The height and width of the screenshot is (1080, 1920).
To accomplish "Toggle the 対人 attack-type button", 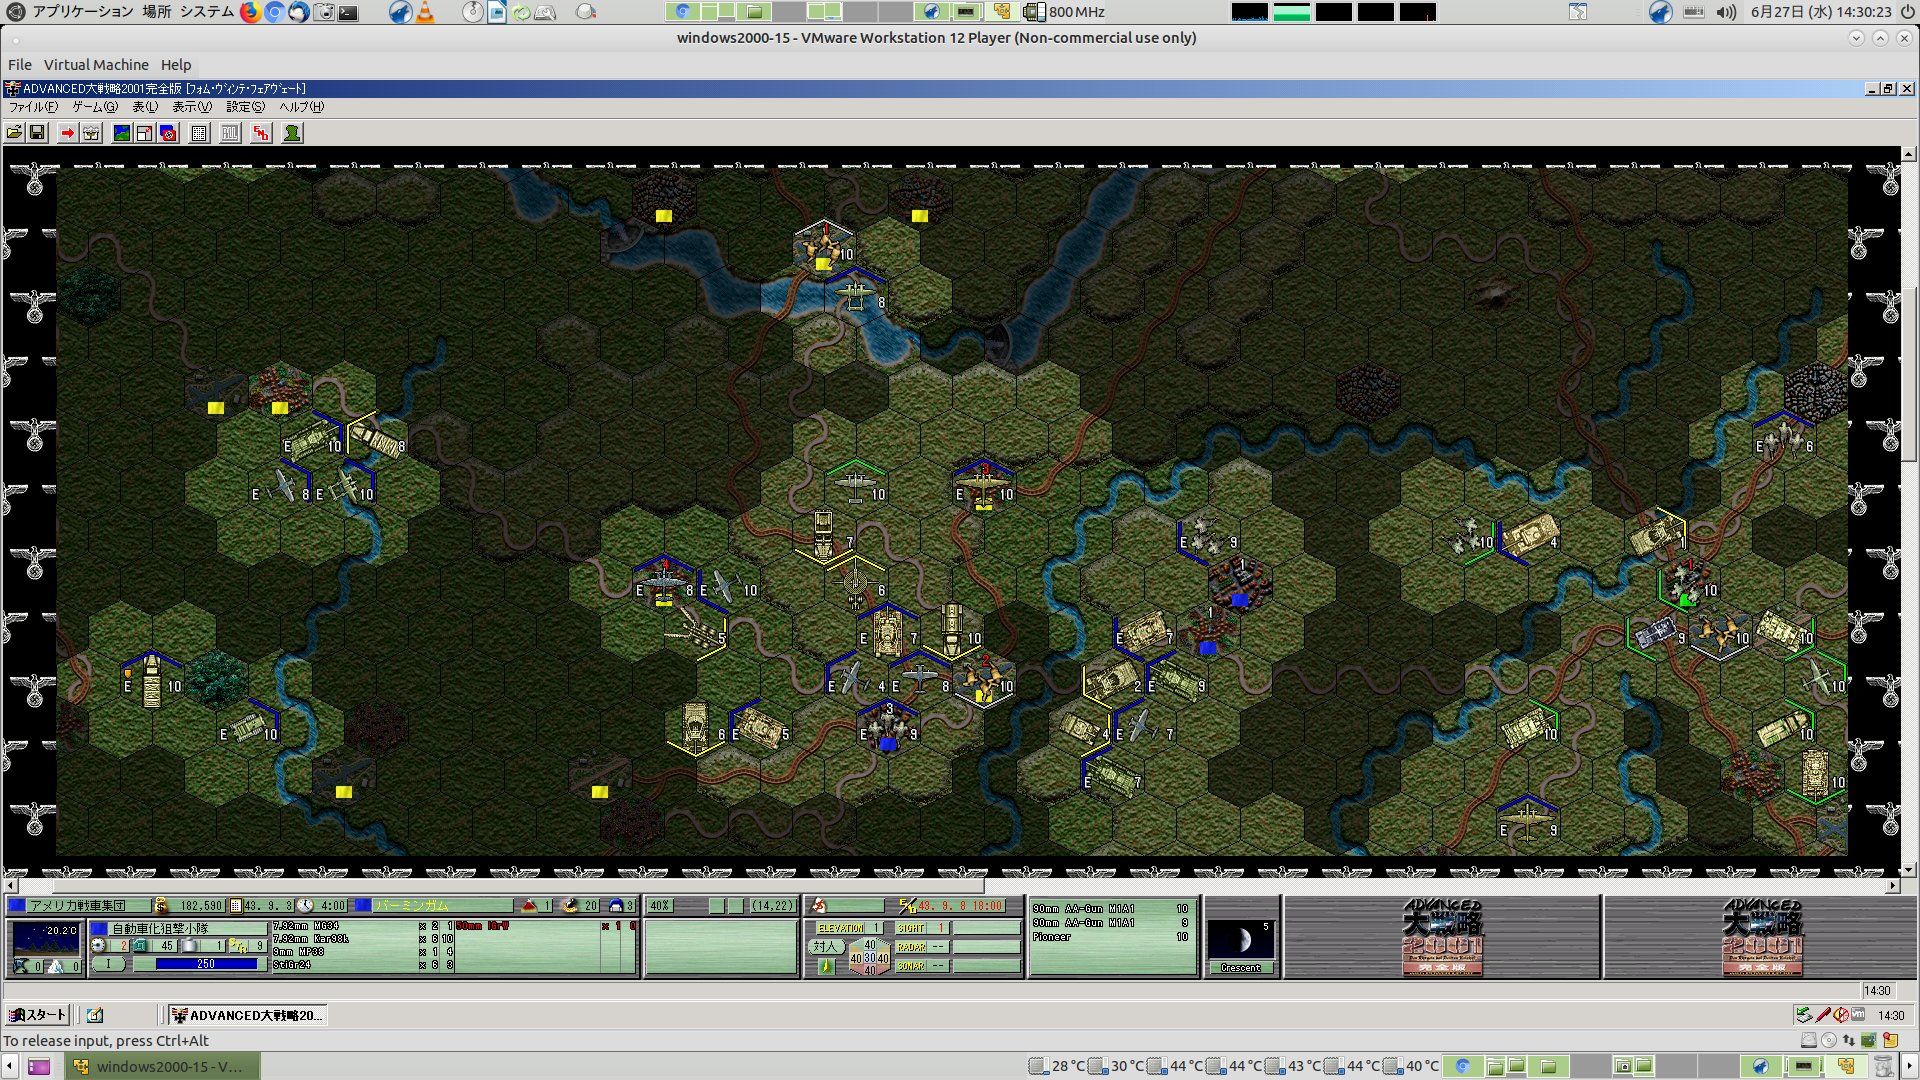I will [x=825, y=946].
